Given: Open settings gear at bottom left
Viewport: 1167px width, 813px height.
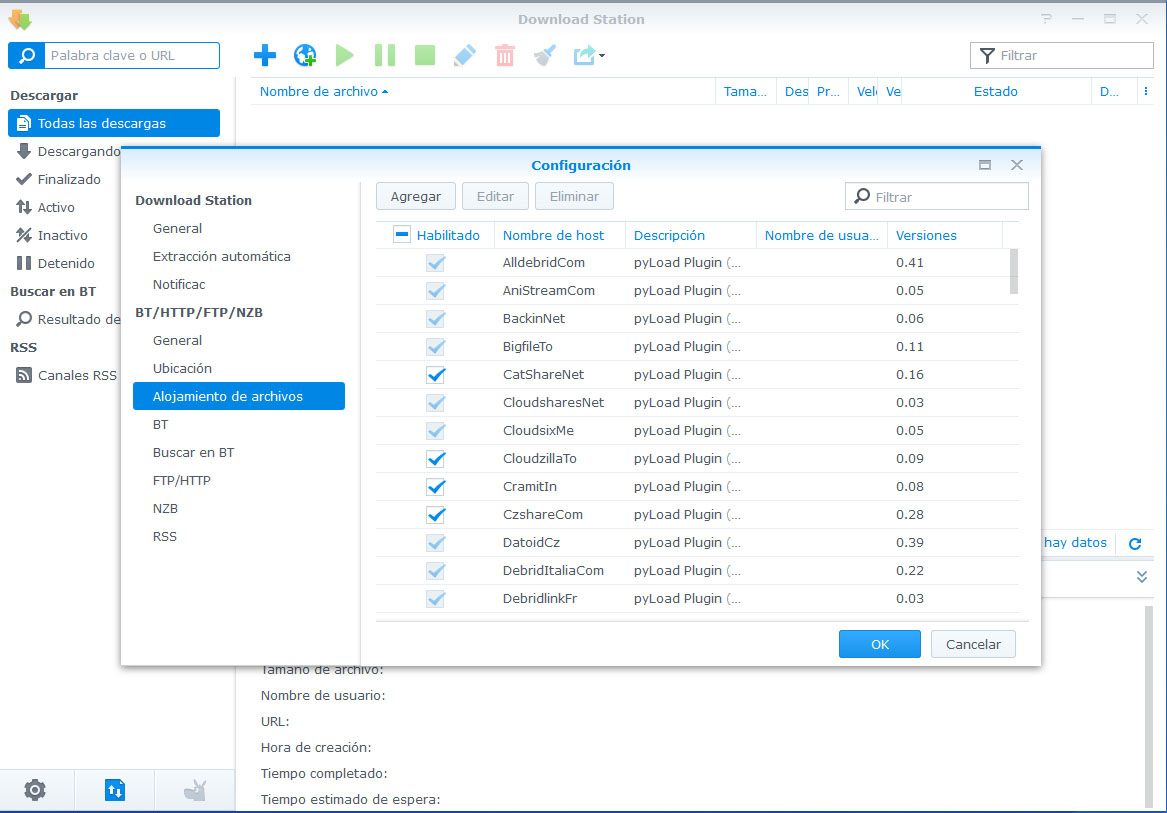Looking at the screenshot, I should 35,790.
